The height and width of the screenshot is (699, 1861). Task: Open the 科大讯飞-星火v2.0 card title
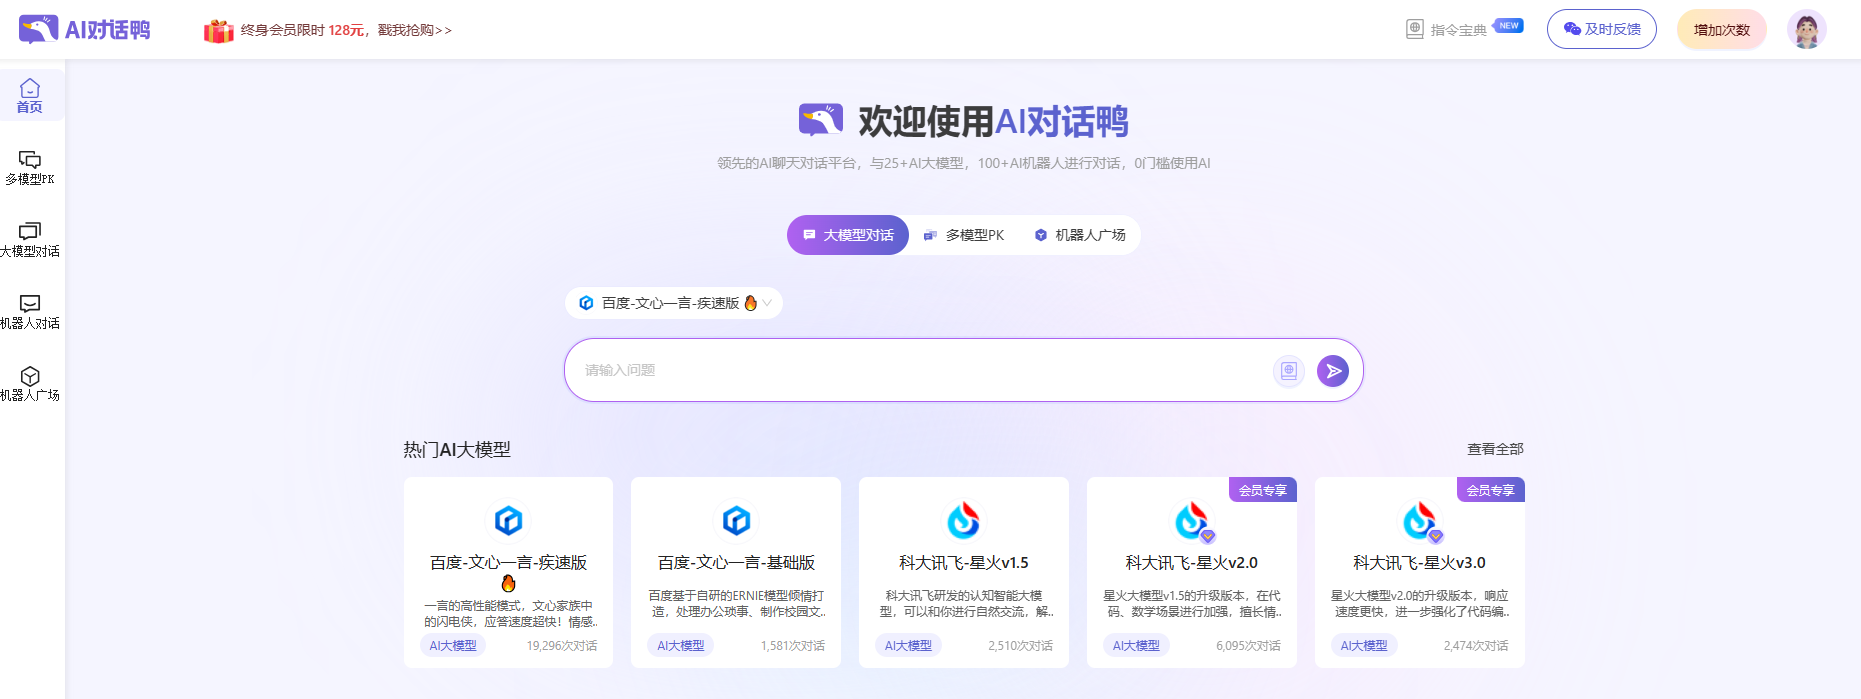(x=1192, y=563)
